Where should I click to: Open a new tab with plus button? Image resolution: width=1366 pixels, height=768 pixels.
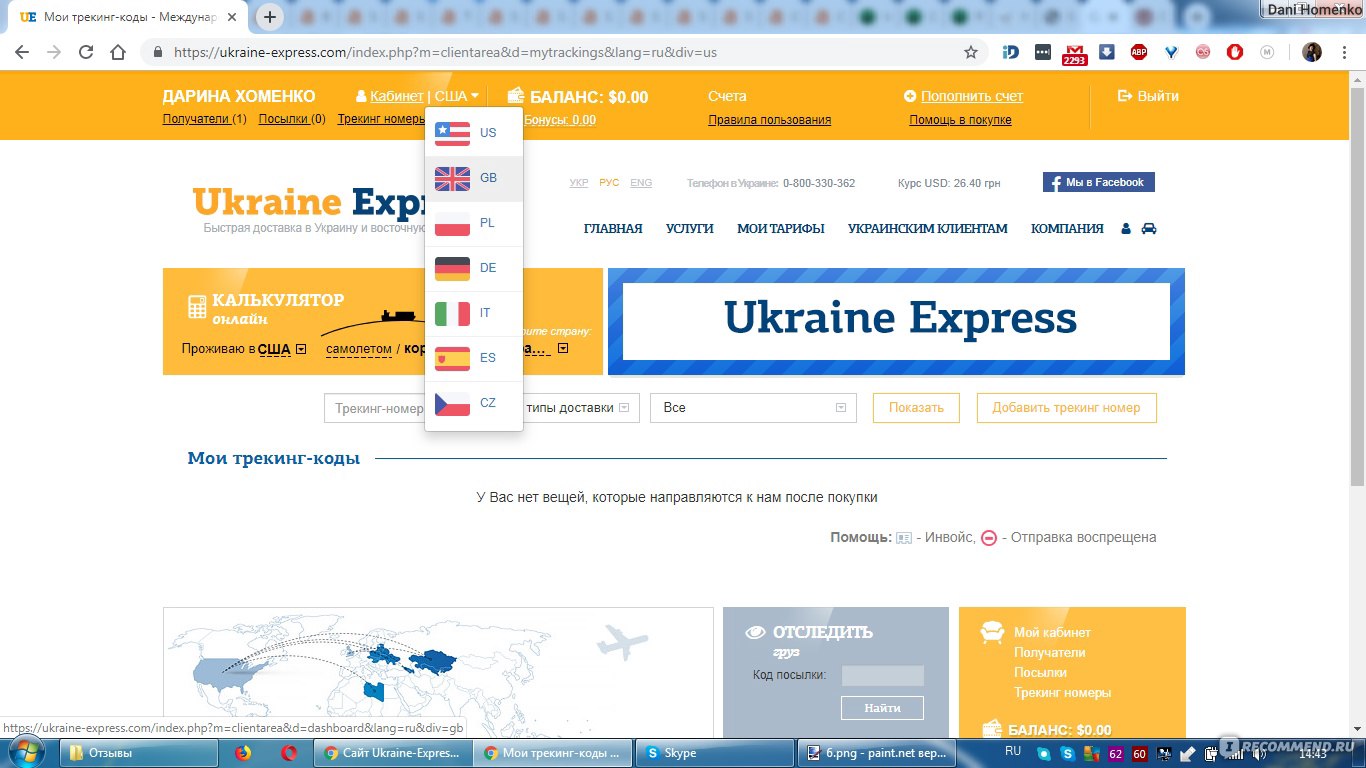coord(270,17)
